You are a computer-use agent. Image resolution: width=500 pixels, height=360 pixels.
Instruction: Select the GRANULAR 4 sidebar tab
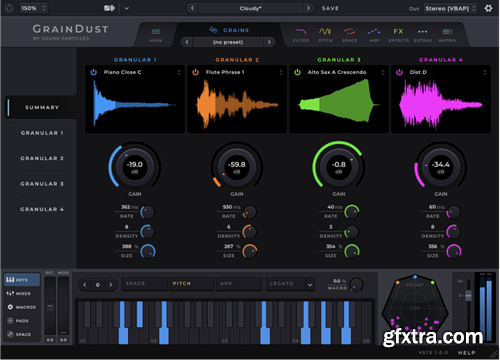[42, 209]
